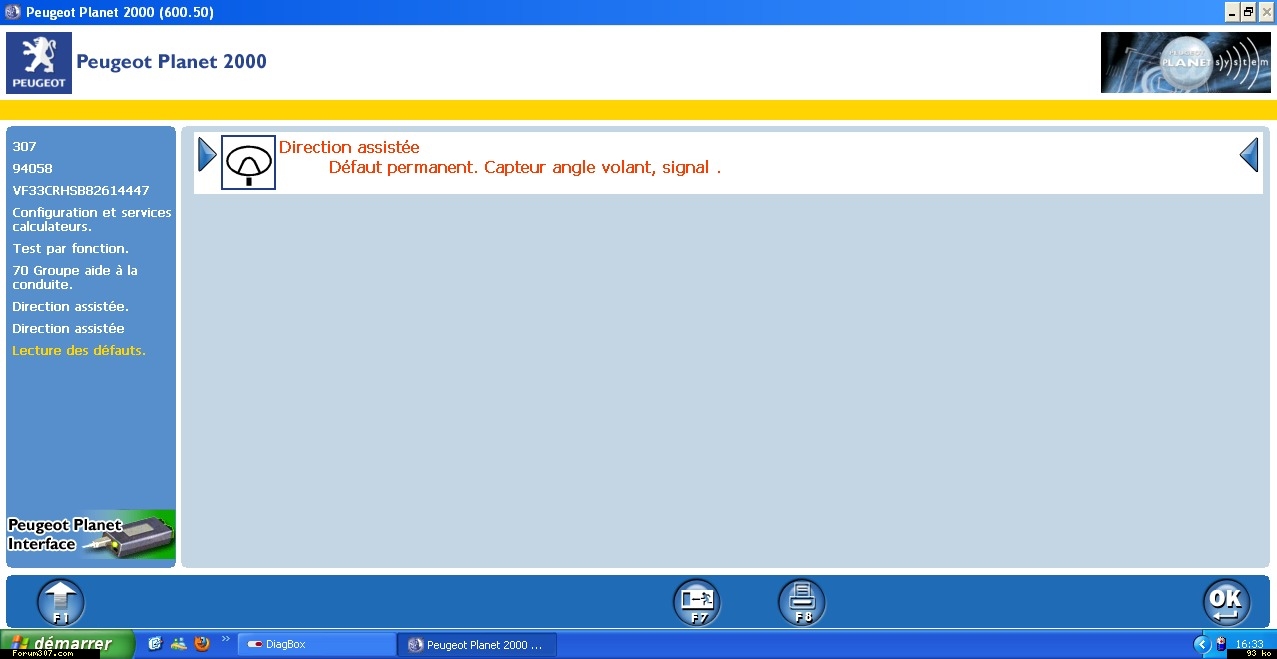Open the Windows 'démarrer' start menu
1277x659 pixels.
66,644
